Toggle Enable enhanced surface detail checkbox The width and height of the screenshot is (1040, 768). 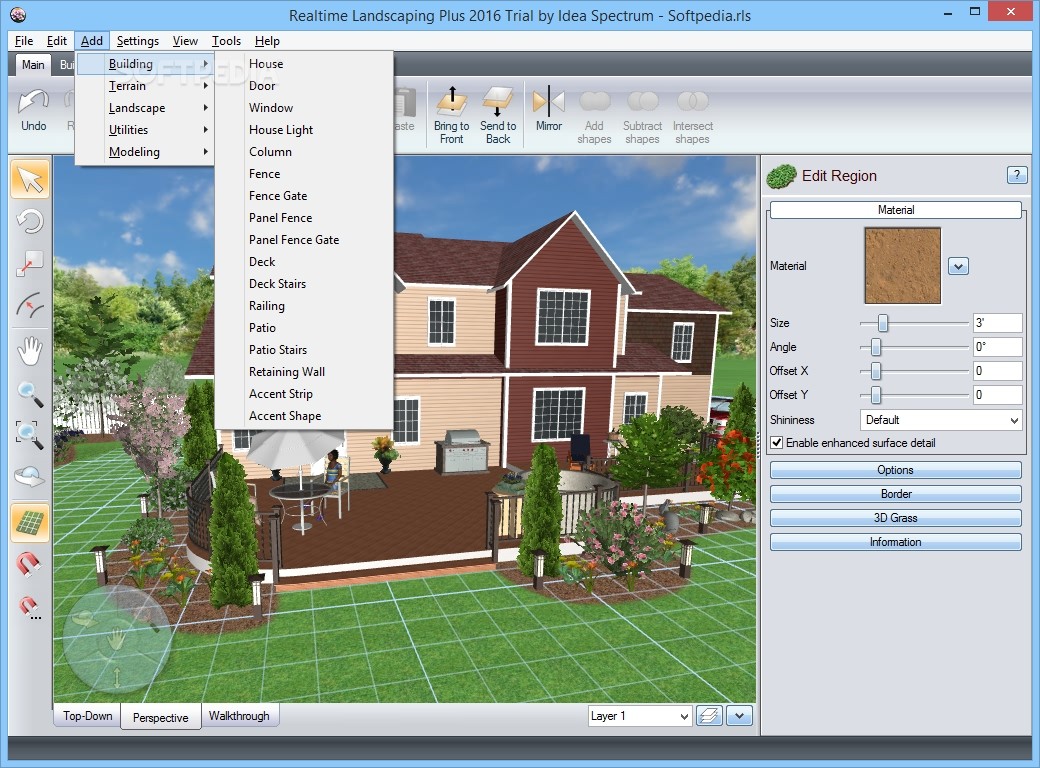click(777, 442)
